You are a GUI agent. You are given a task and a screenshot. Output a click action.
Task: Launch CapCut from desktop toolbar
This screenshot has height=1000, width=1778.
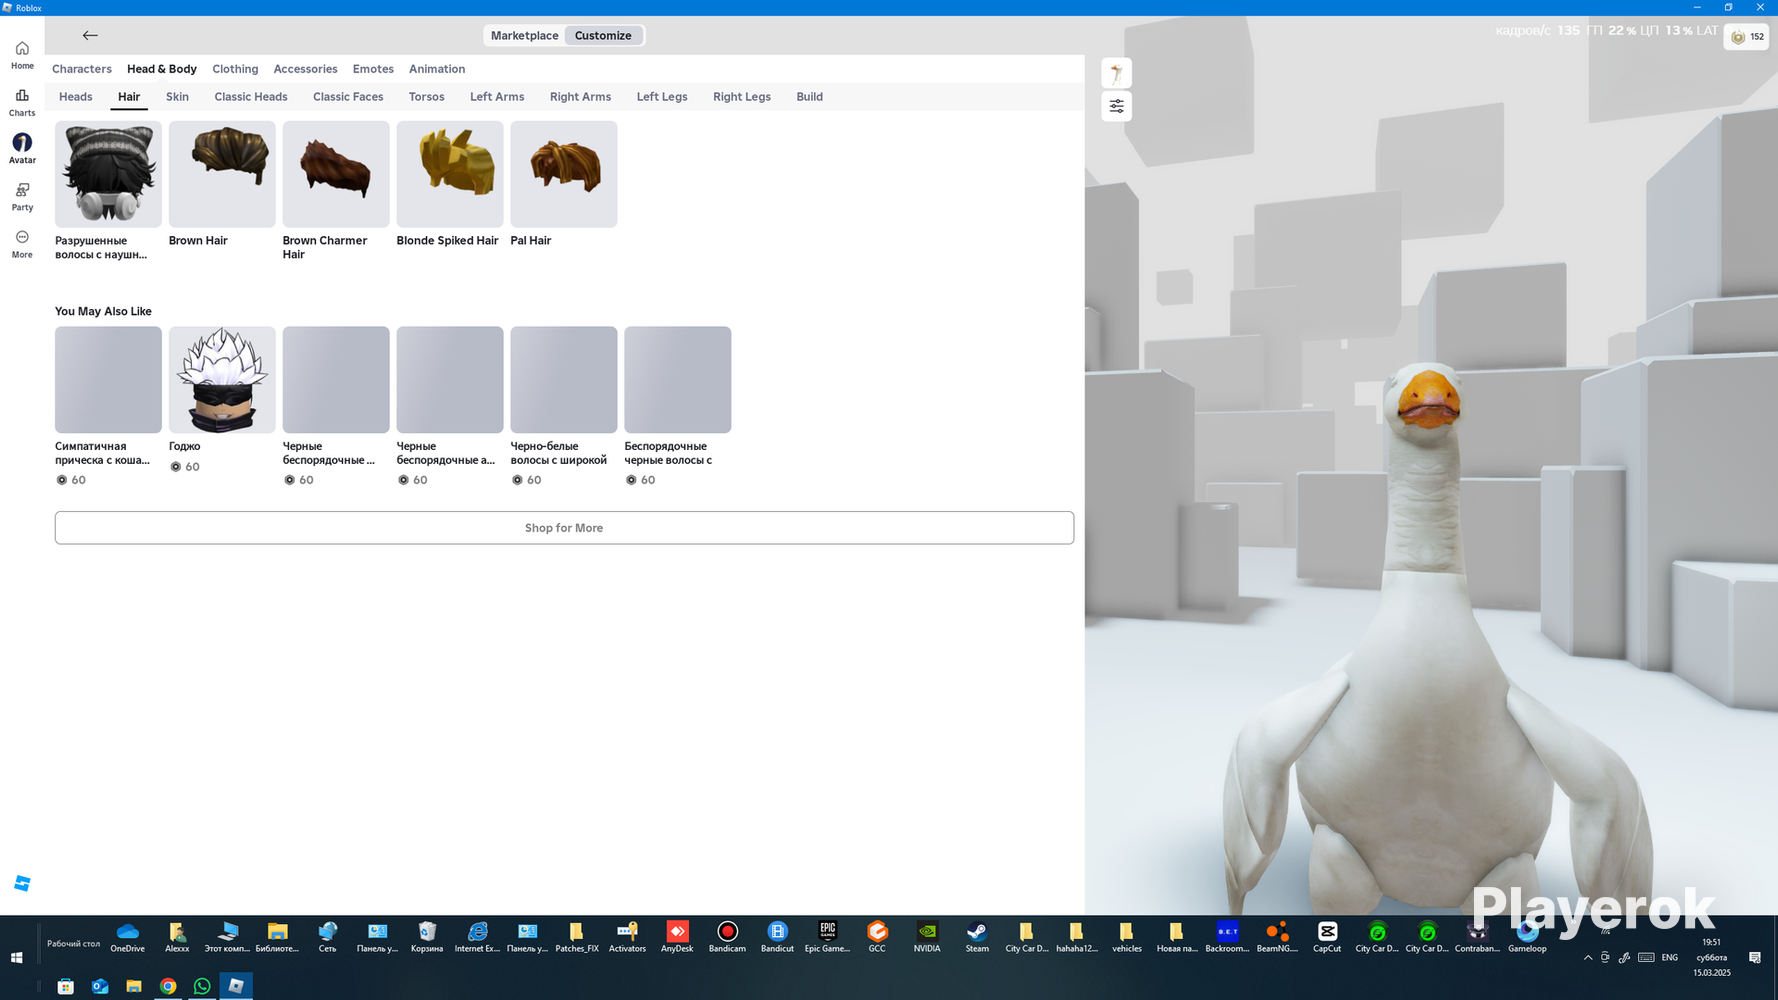[1327, 937]
